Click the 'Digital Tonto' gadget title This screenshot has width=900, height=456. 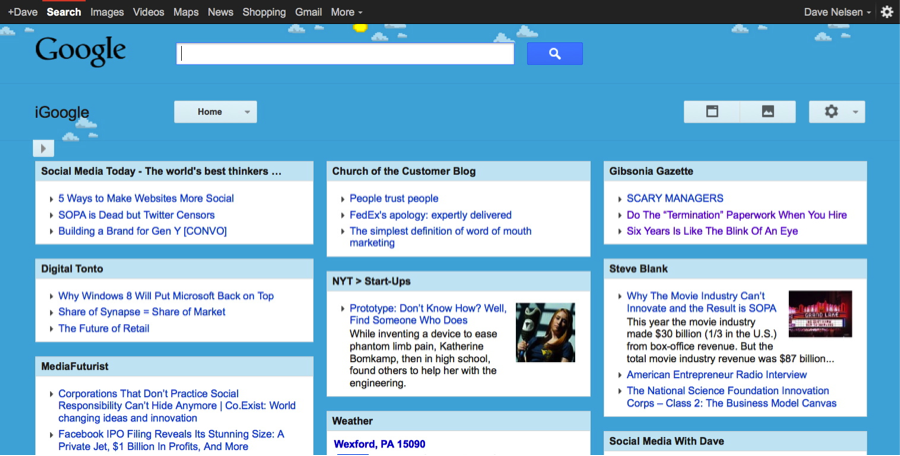72,269
